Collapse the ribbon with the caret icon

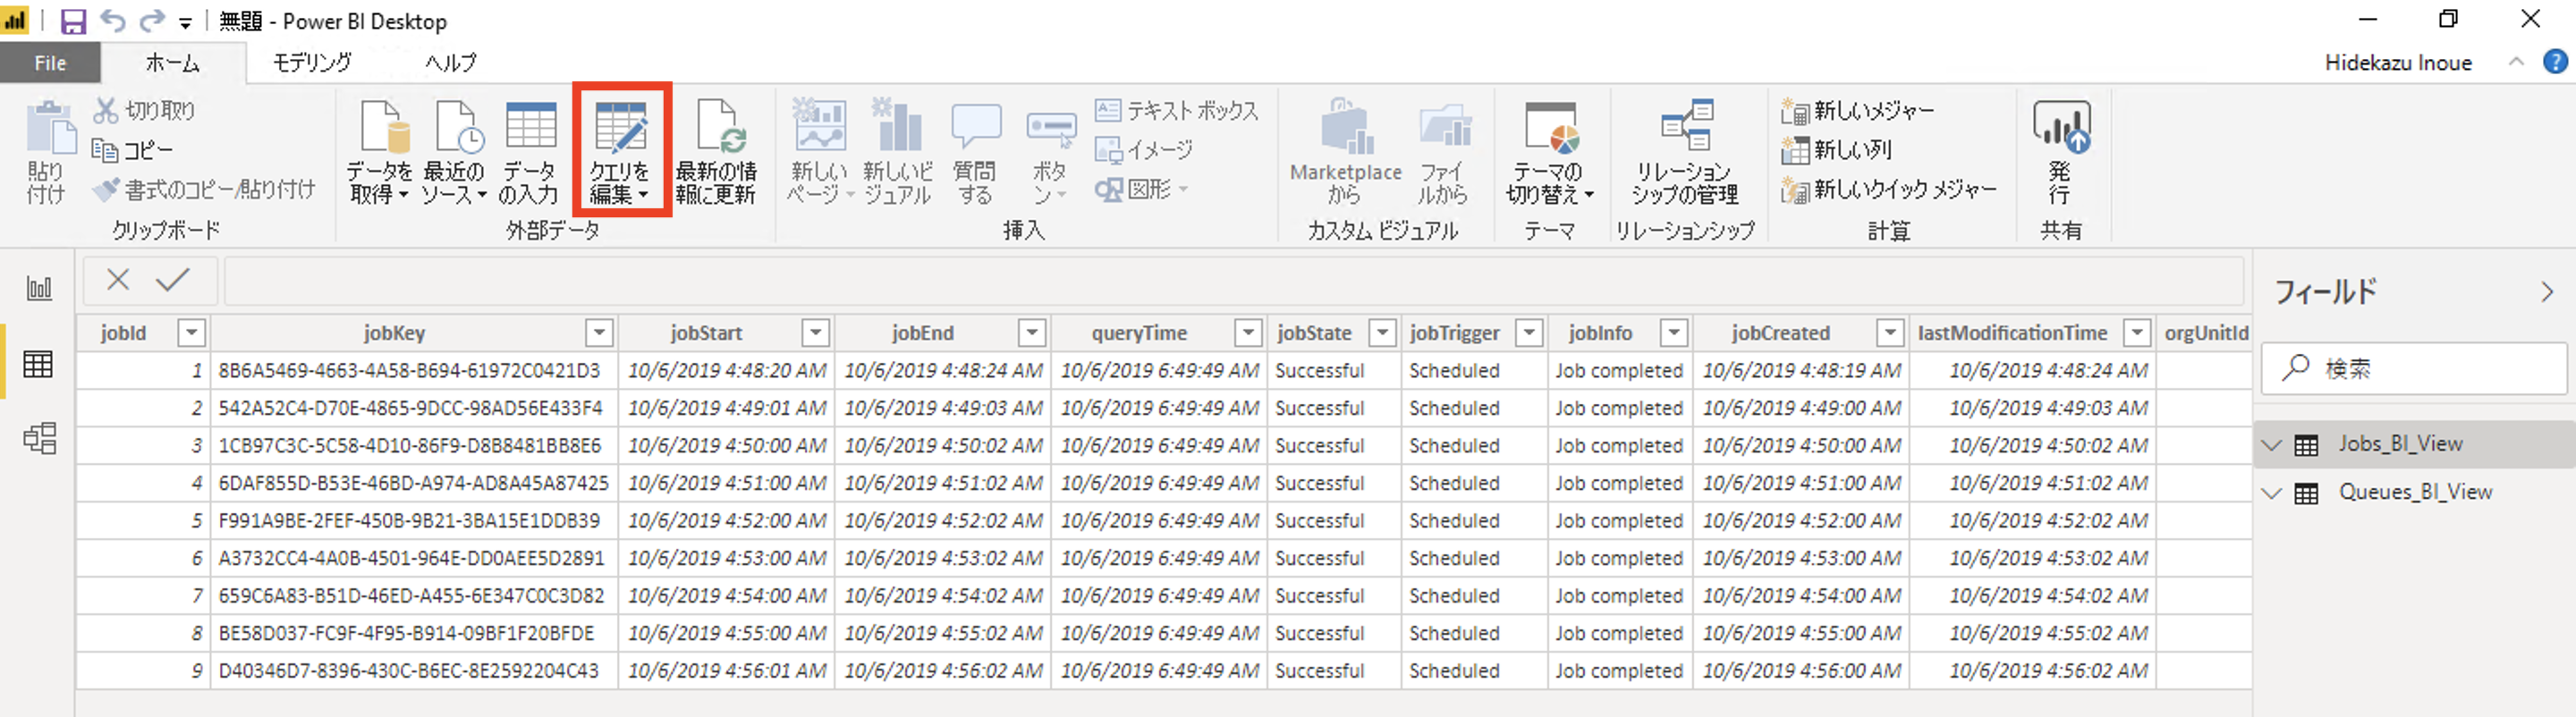tap(2516, 62)
